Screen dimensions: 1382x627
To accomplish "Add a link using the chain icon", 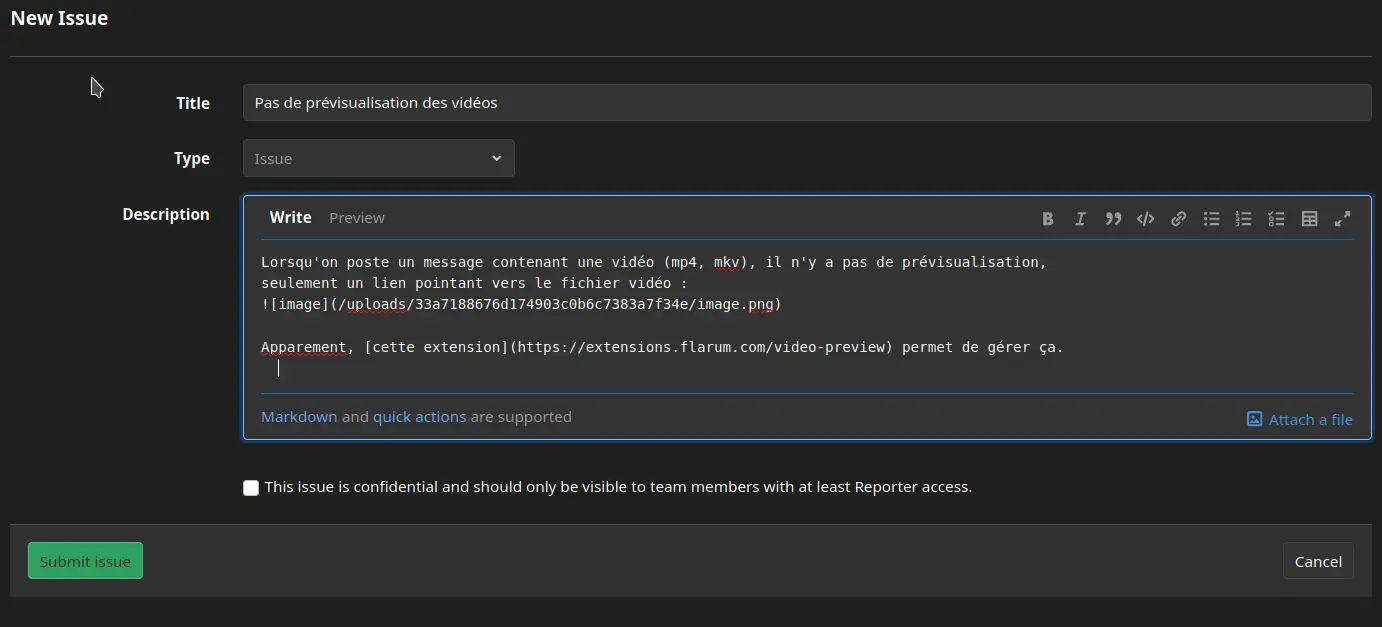I will click(1179, 219).
